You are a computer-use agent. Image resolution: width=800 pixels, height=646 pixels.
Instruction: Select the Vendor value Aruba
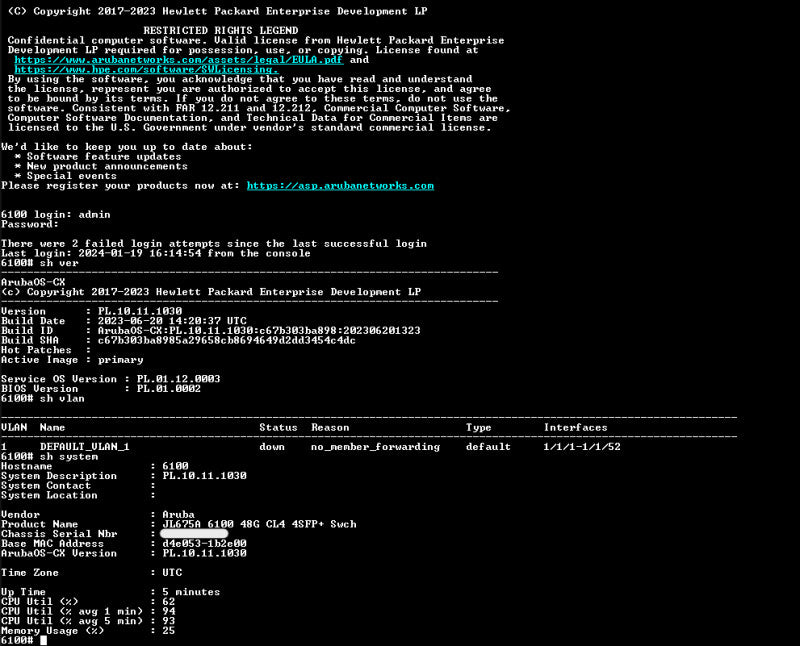point(179,515)
